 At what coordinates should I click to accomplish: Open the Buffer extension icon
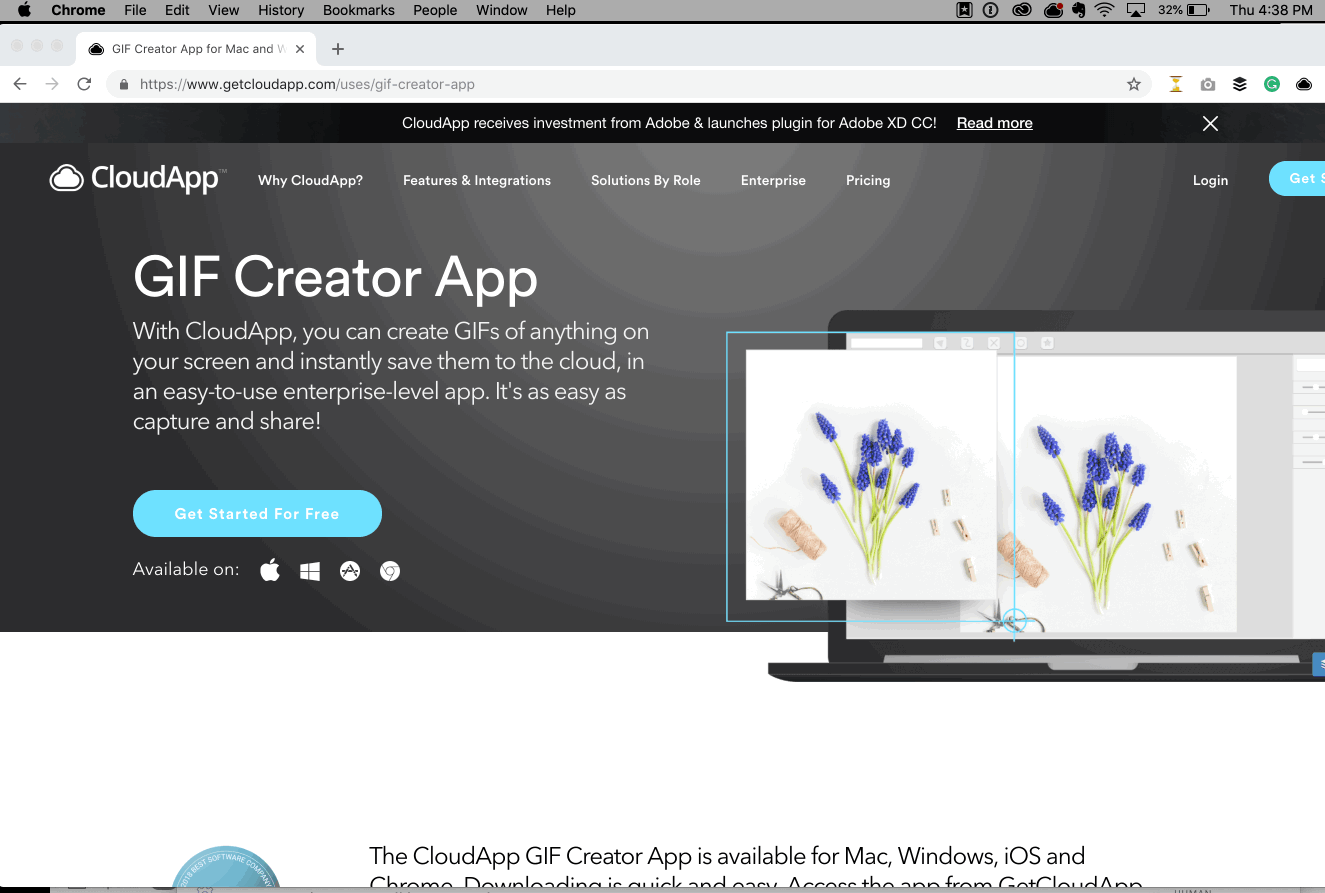click(1239, 84)
